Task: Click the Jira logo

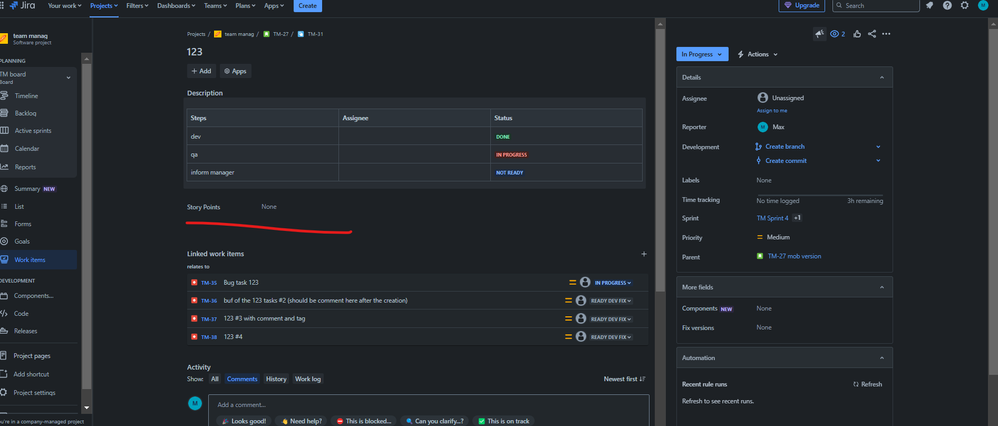Action: click(x=22, y=6)
